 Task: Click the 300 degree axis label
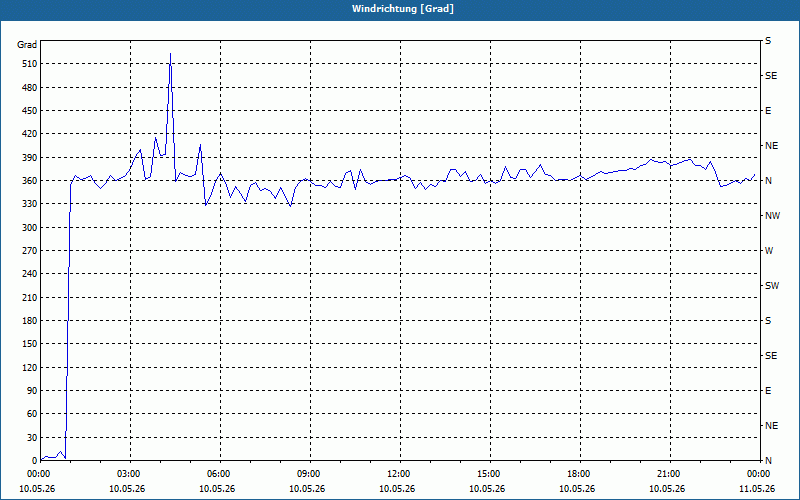[x=30, y=228]
